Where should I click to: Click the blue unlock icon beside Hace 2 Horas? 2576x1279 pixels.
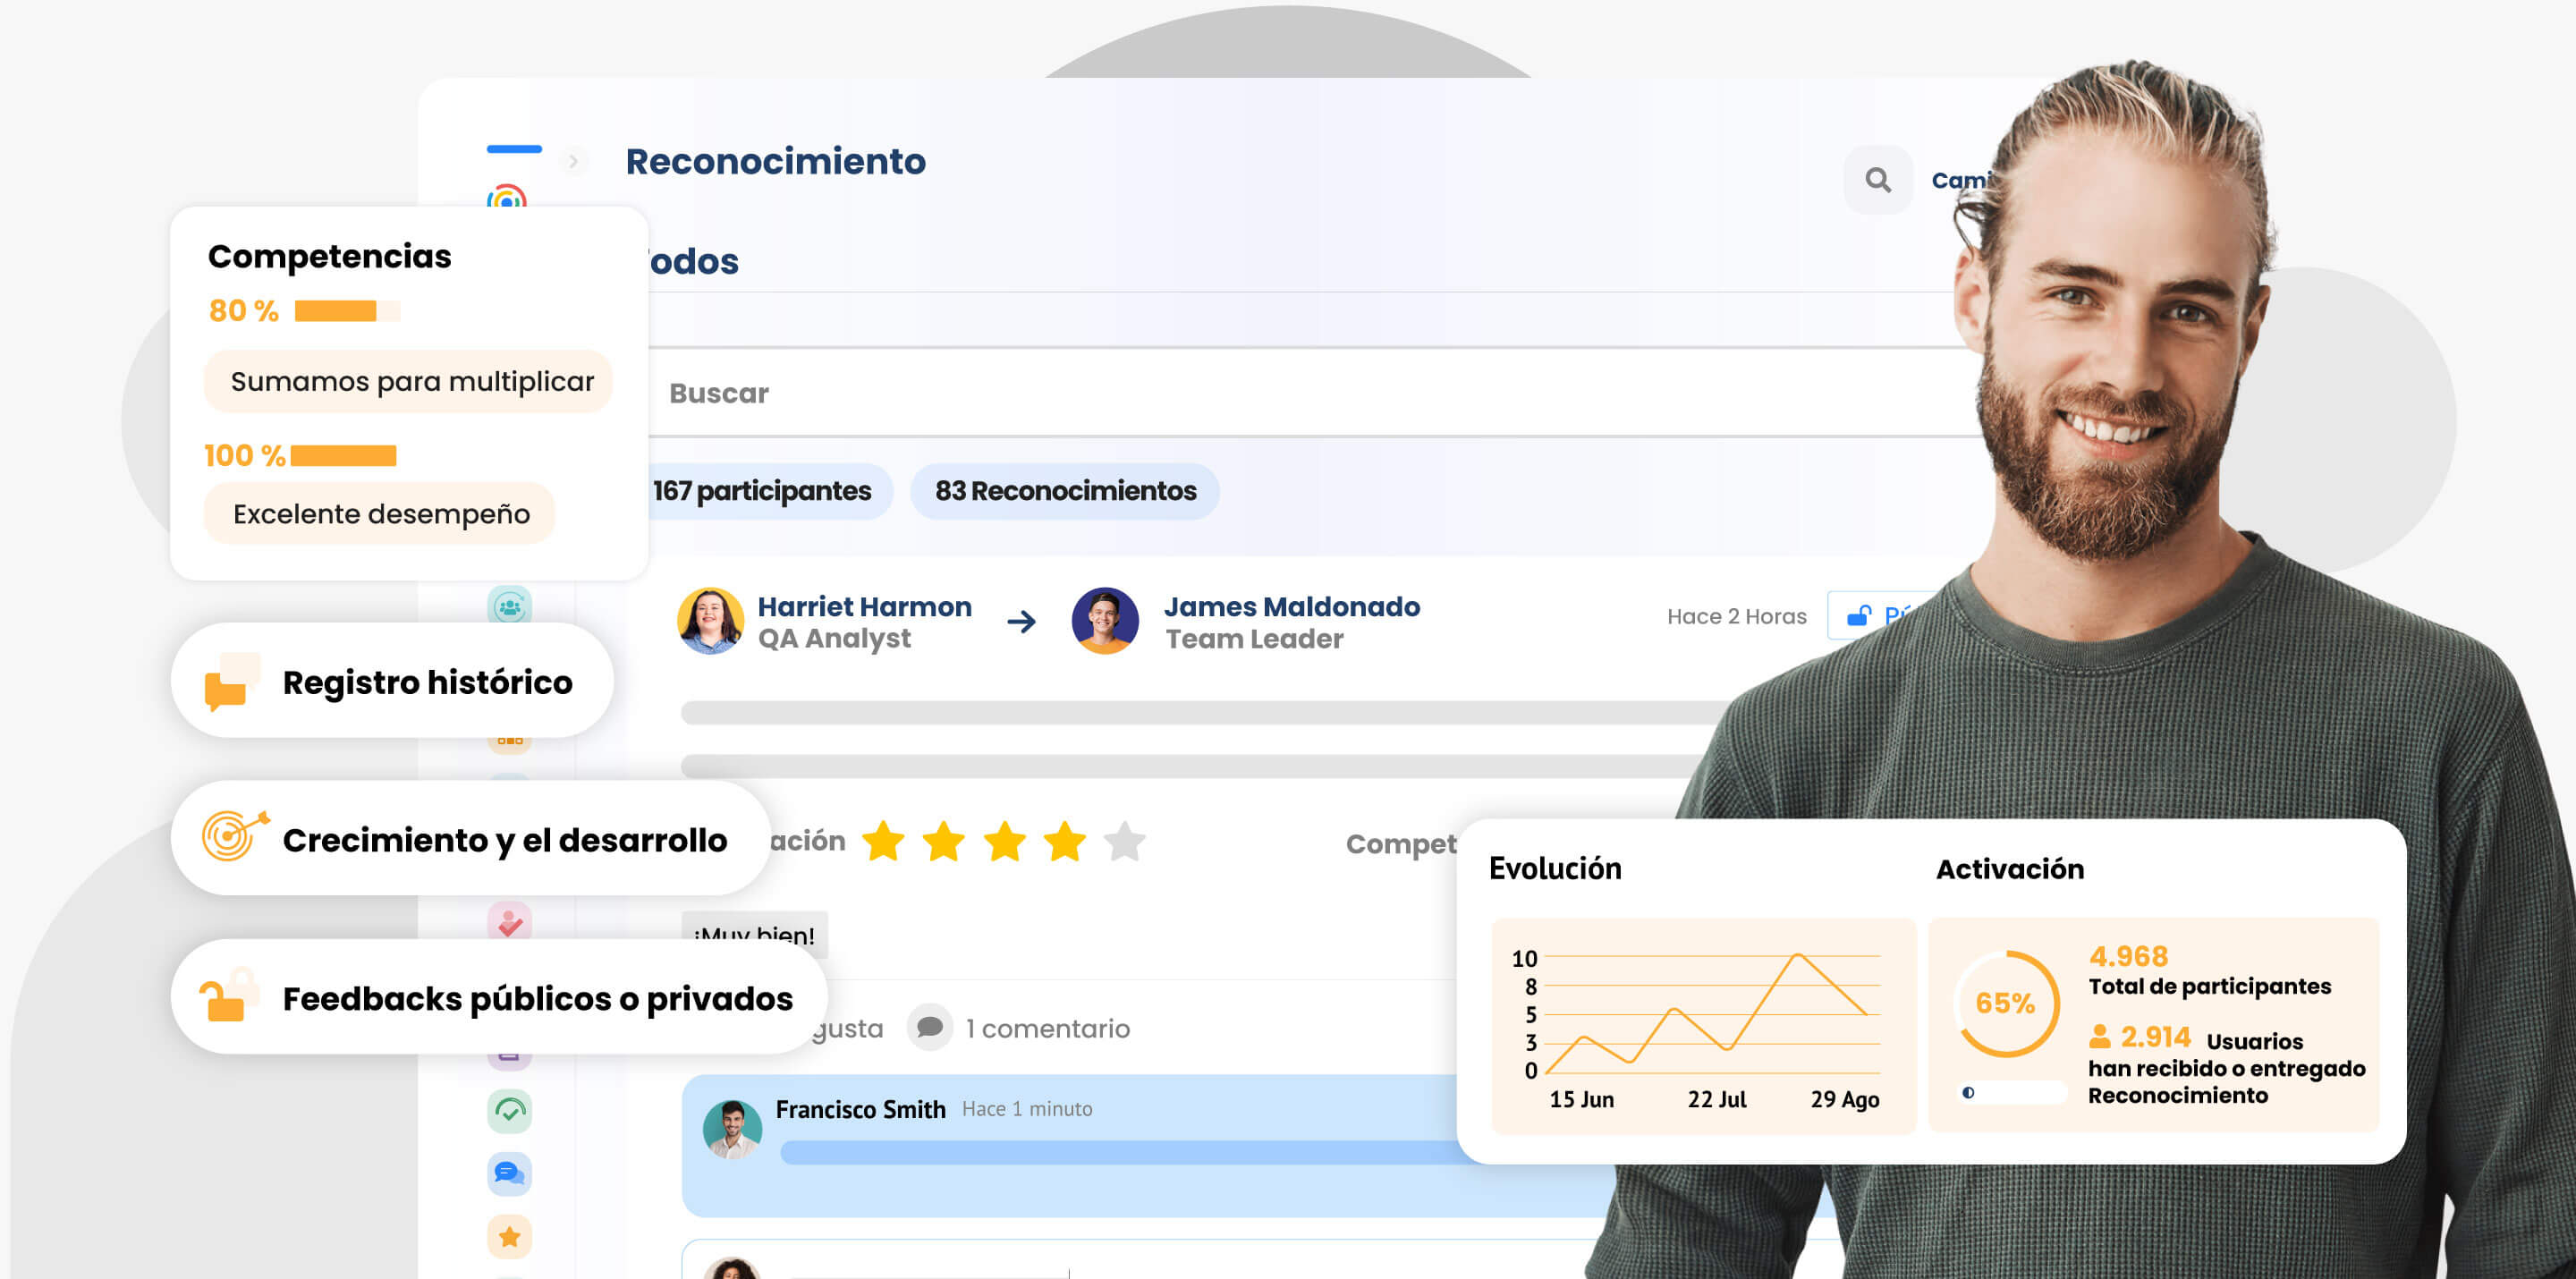pos(1859,616)
